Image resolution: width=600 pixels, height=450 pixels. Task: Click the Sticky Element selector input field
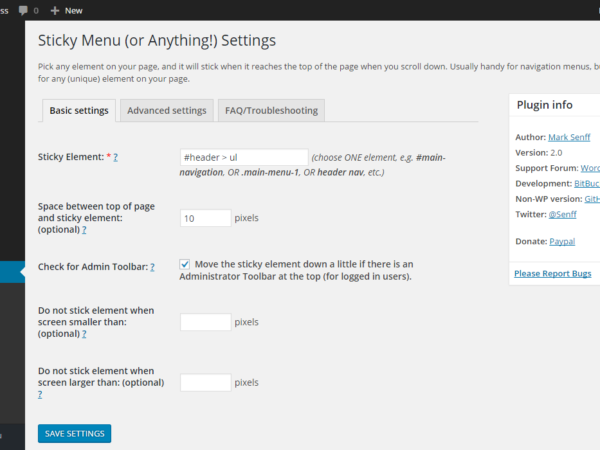coord(244,157)
